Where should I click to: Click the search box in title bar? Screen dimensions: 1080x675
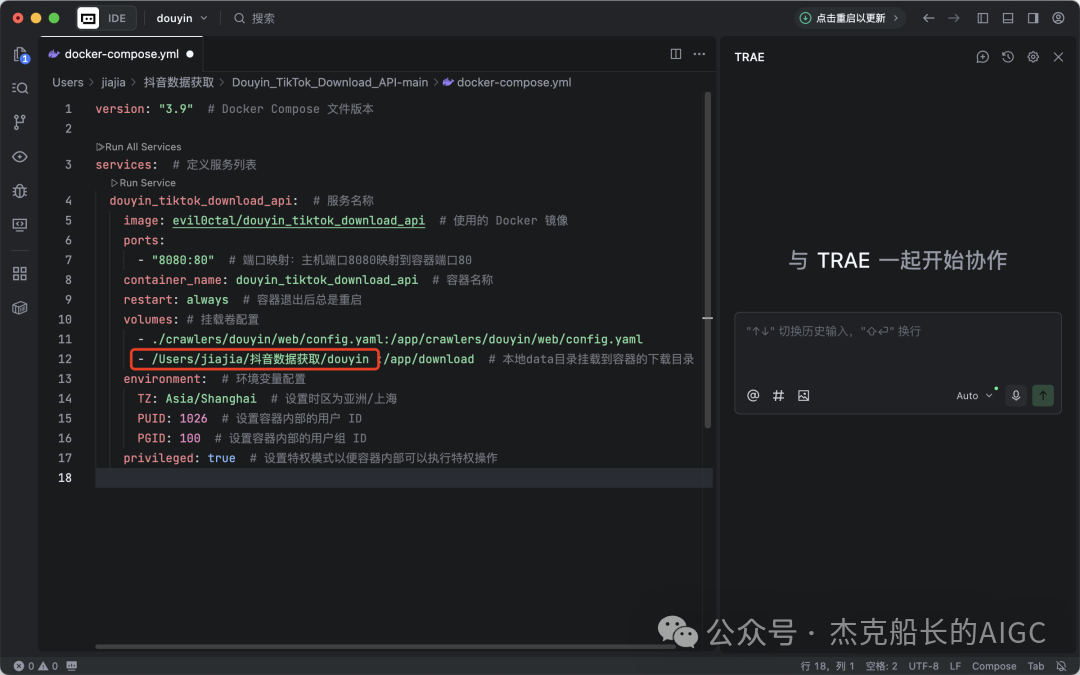pyautogui.click(x=255, y=19)
